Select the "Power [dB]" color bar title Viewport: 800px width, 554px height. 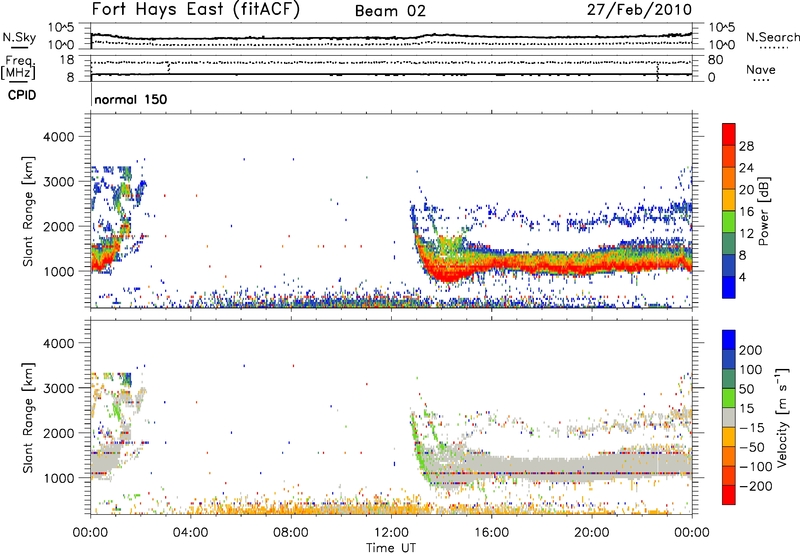pyautogui.click(x=763, y=211)
